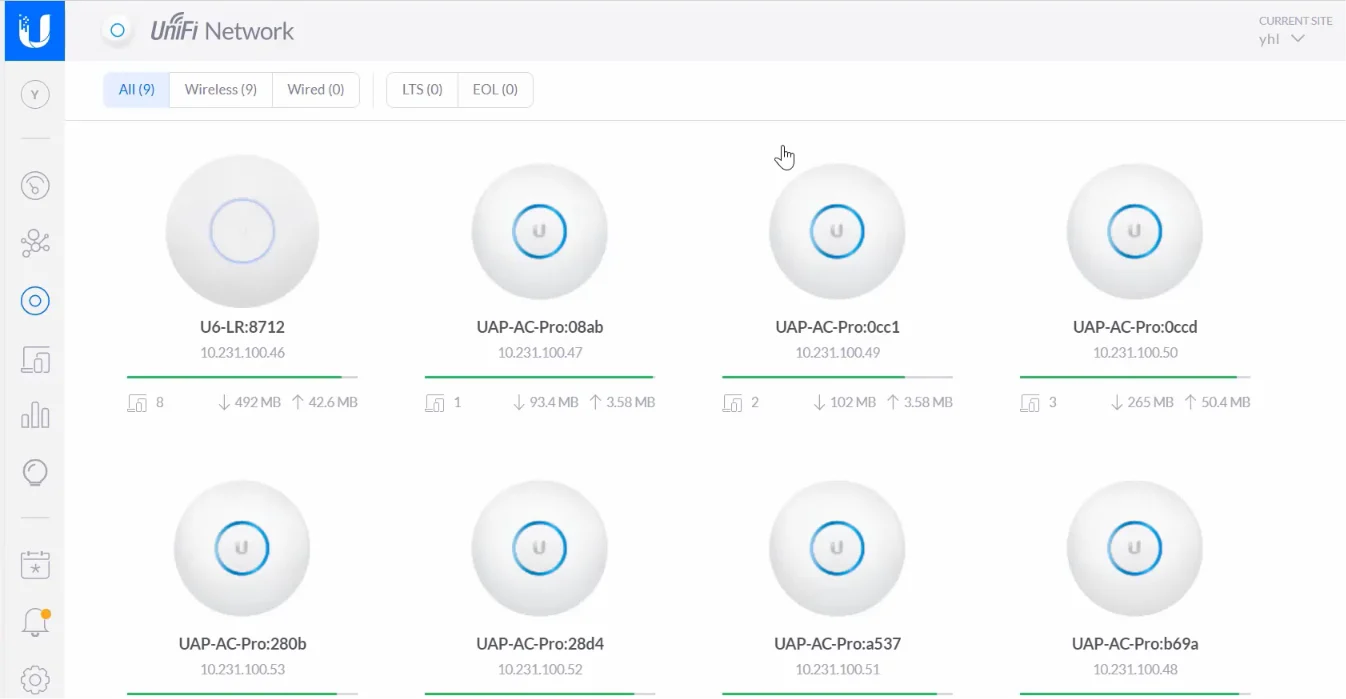Open the Topology nodes icon
The width and height of the screenshot is (1346, 699).
coord(35,243)
